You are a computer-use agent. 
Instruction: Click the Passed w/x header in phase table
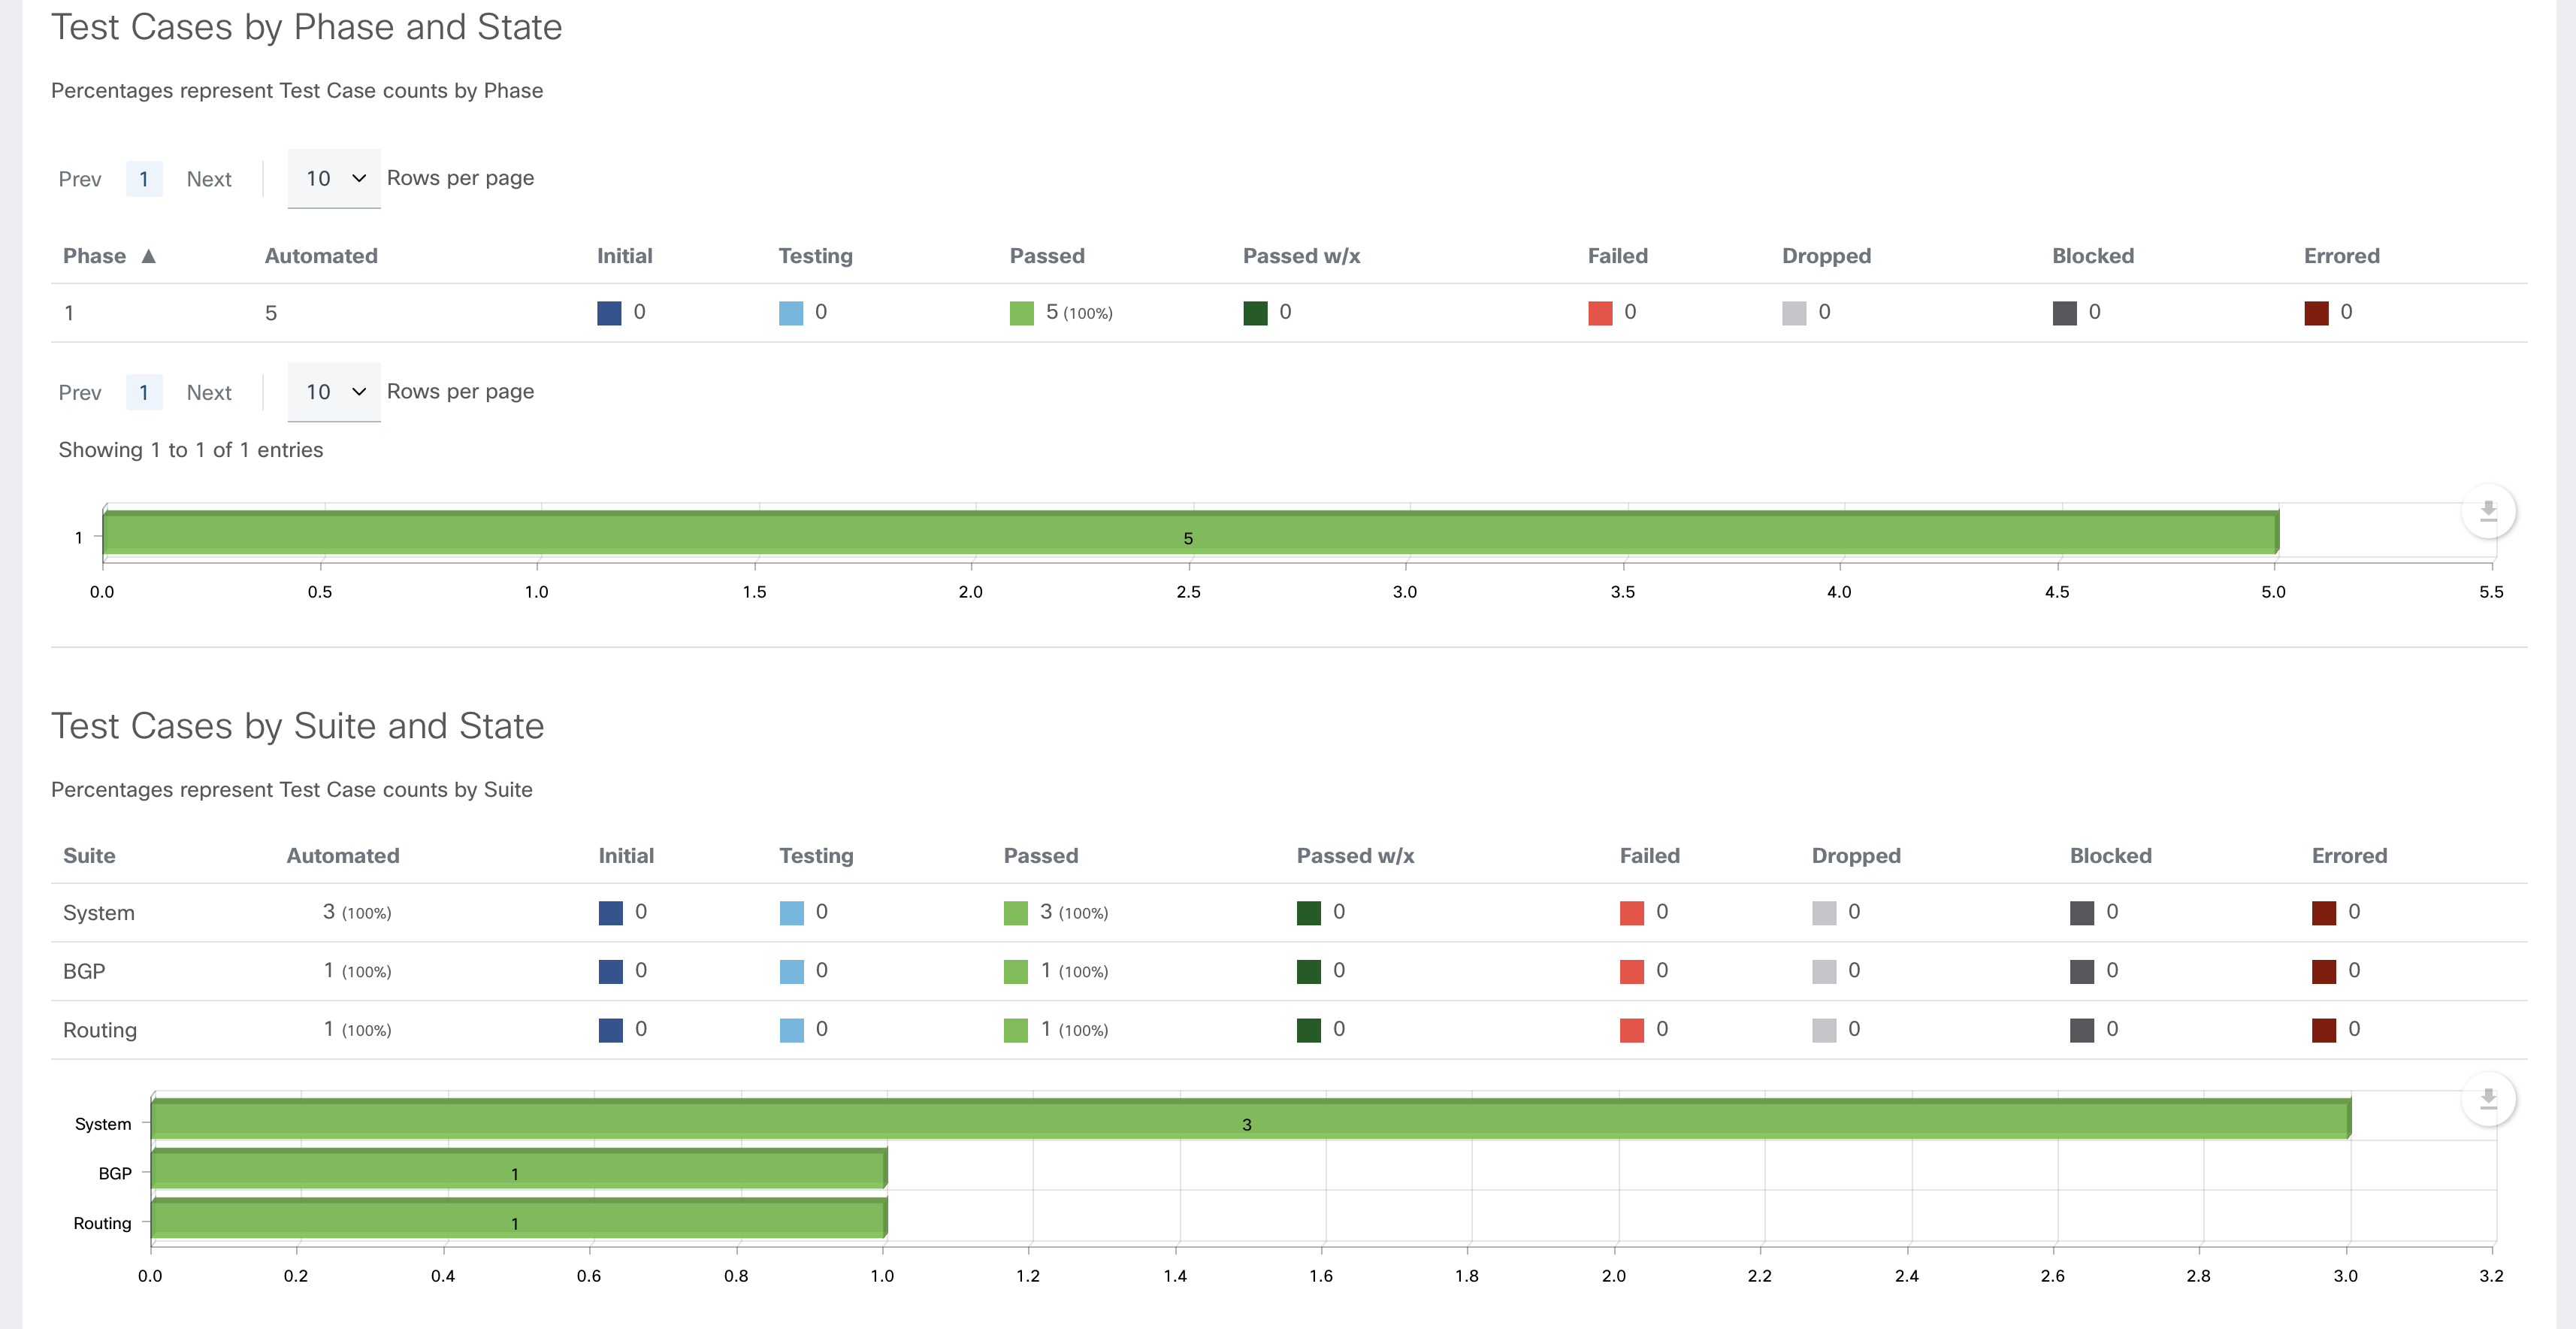point(1301,256)
